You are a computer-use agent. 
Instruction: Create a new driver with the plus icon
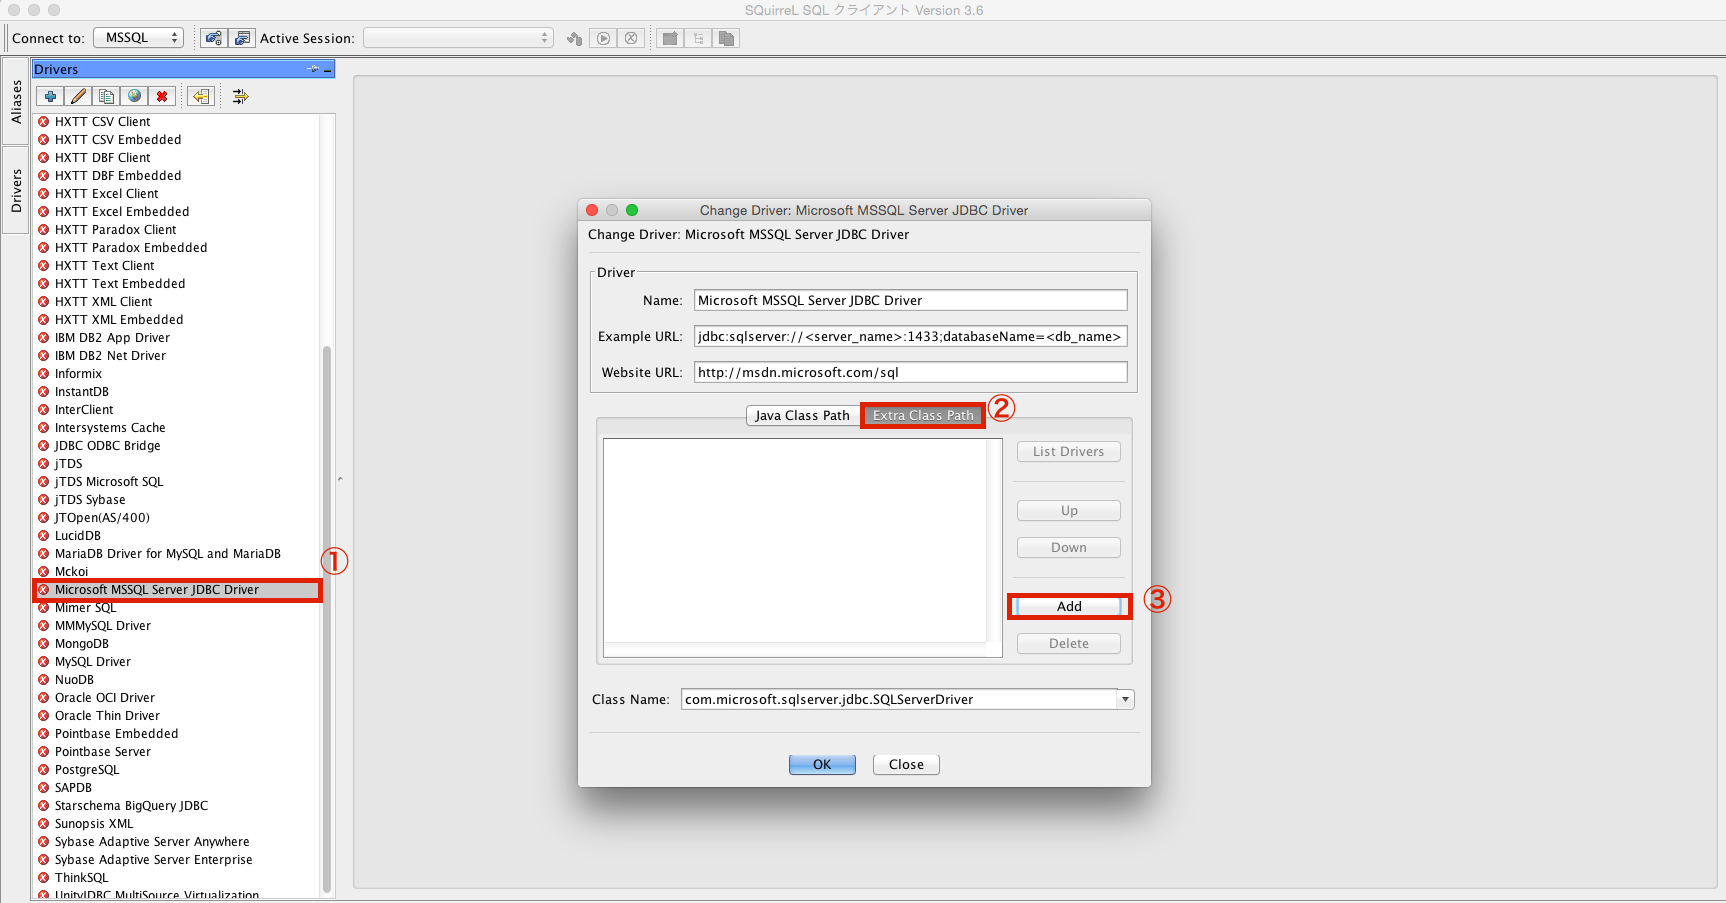(x=50, y=96)
